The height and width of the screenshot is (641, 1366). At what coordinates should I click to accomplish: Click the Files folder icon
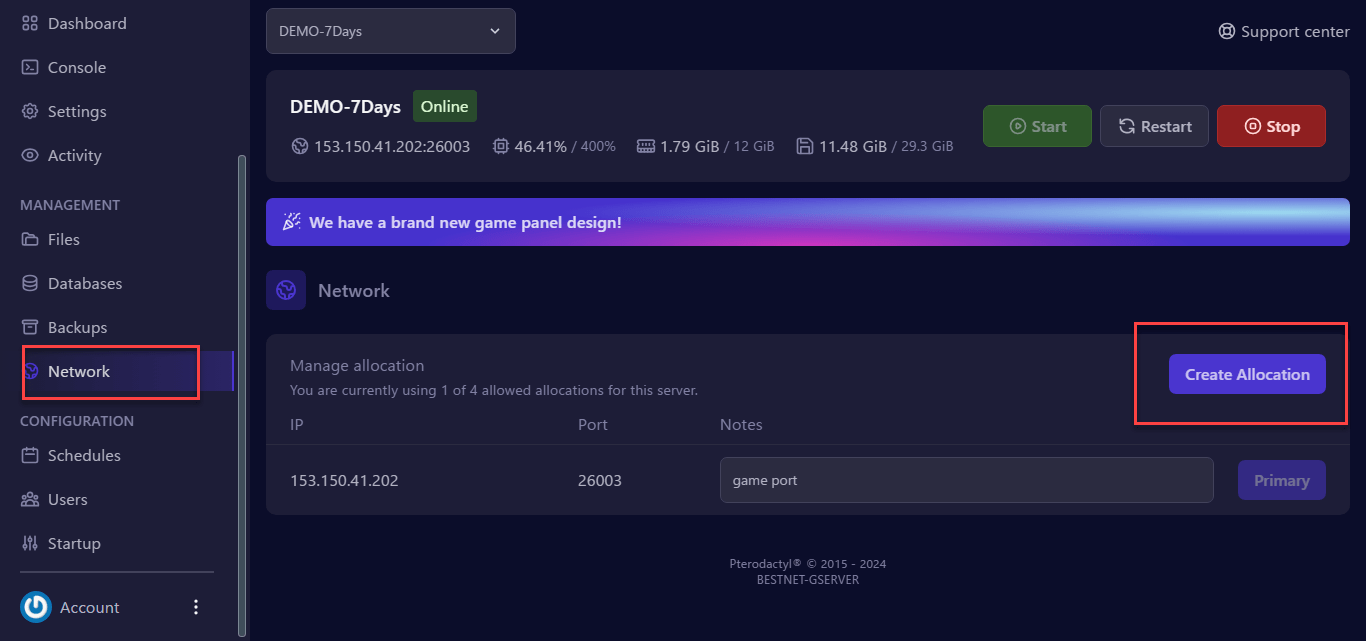(x=30, y=239)
